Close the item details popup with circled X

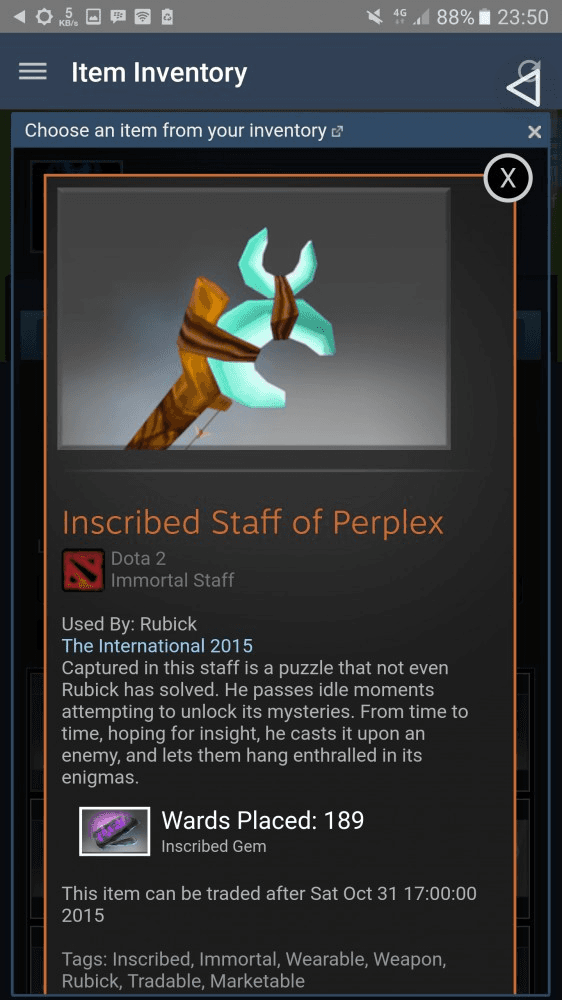coord(508,178)
